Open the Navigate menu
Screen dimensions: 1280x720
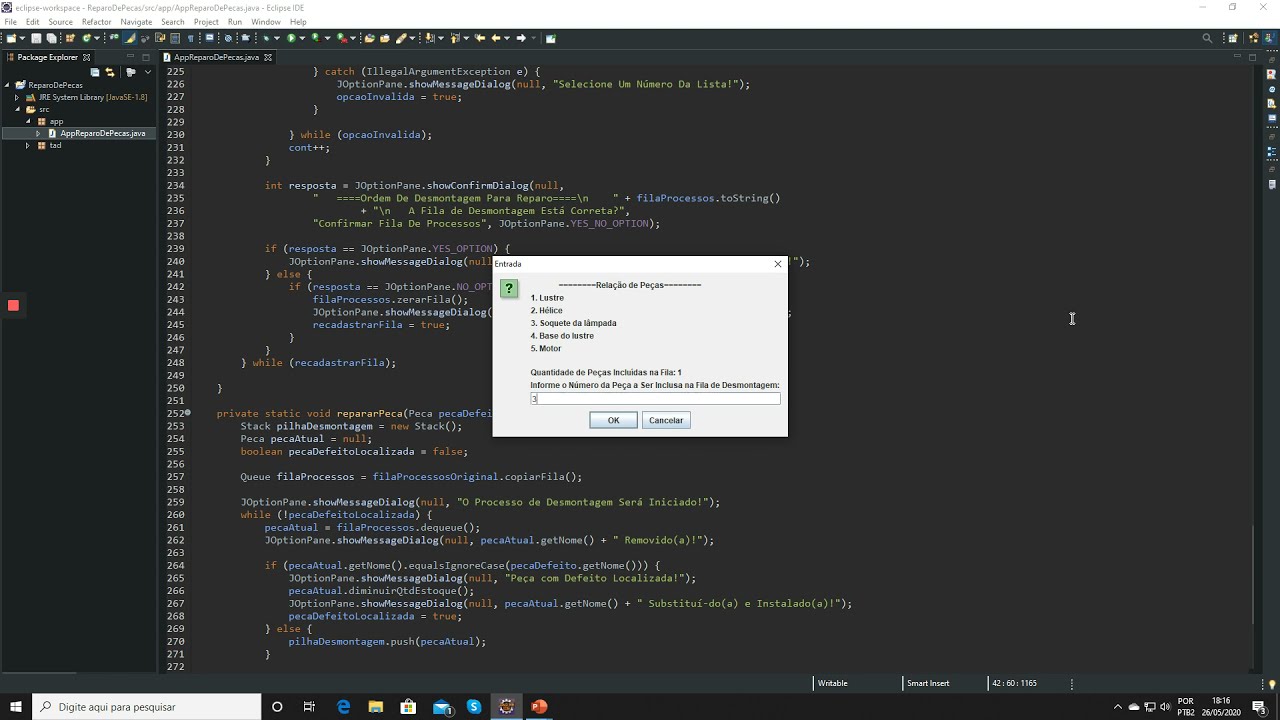coord(136,21)
